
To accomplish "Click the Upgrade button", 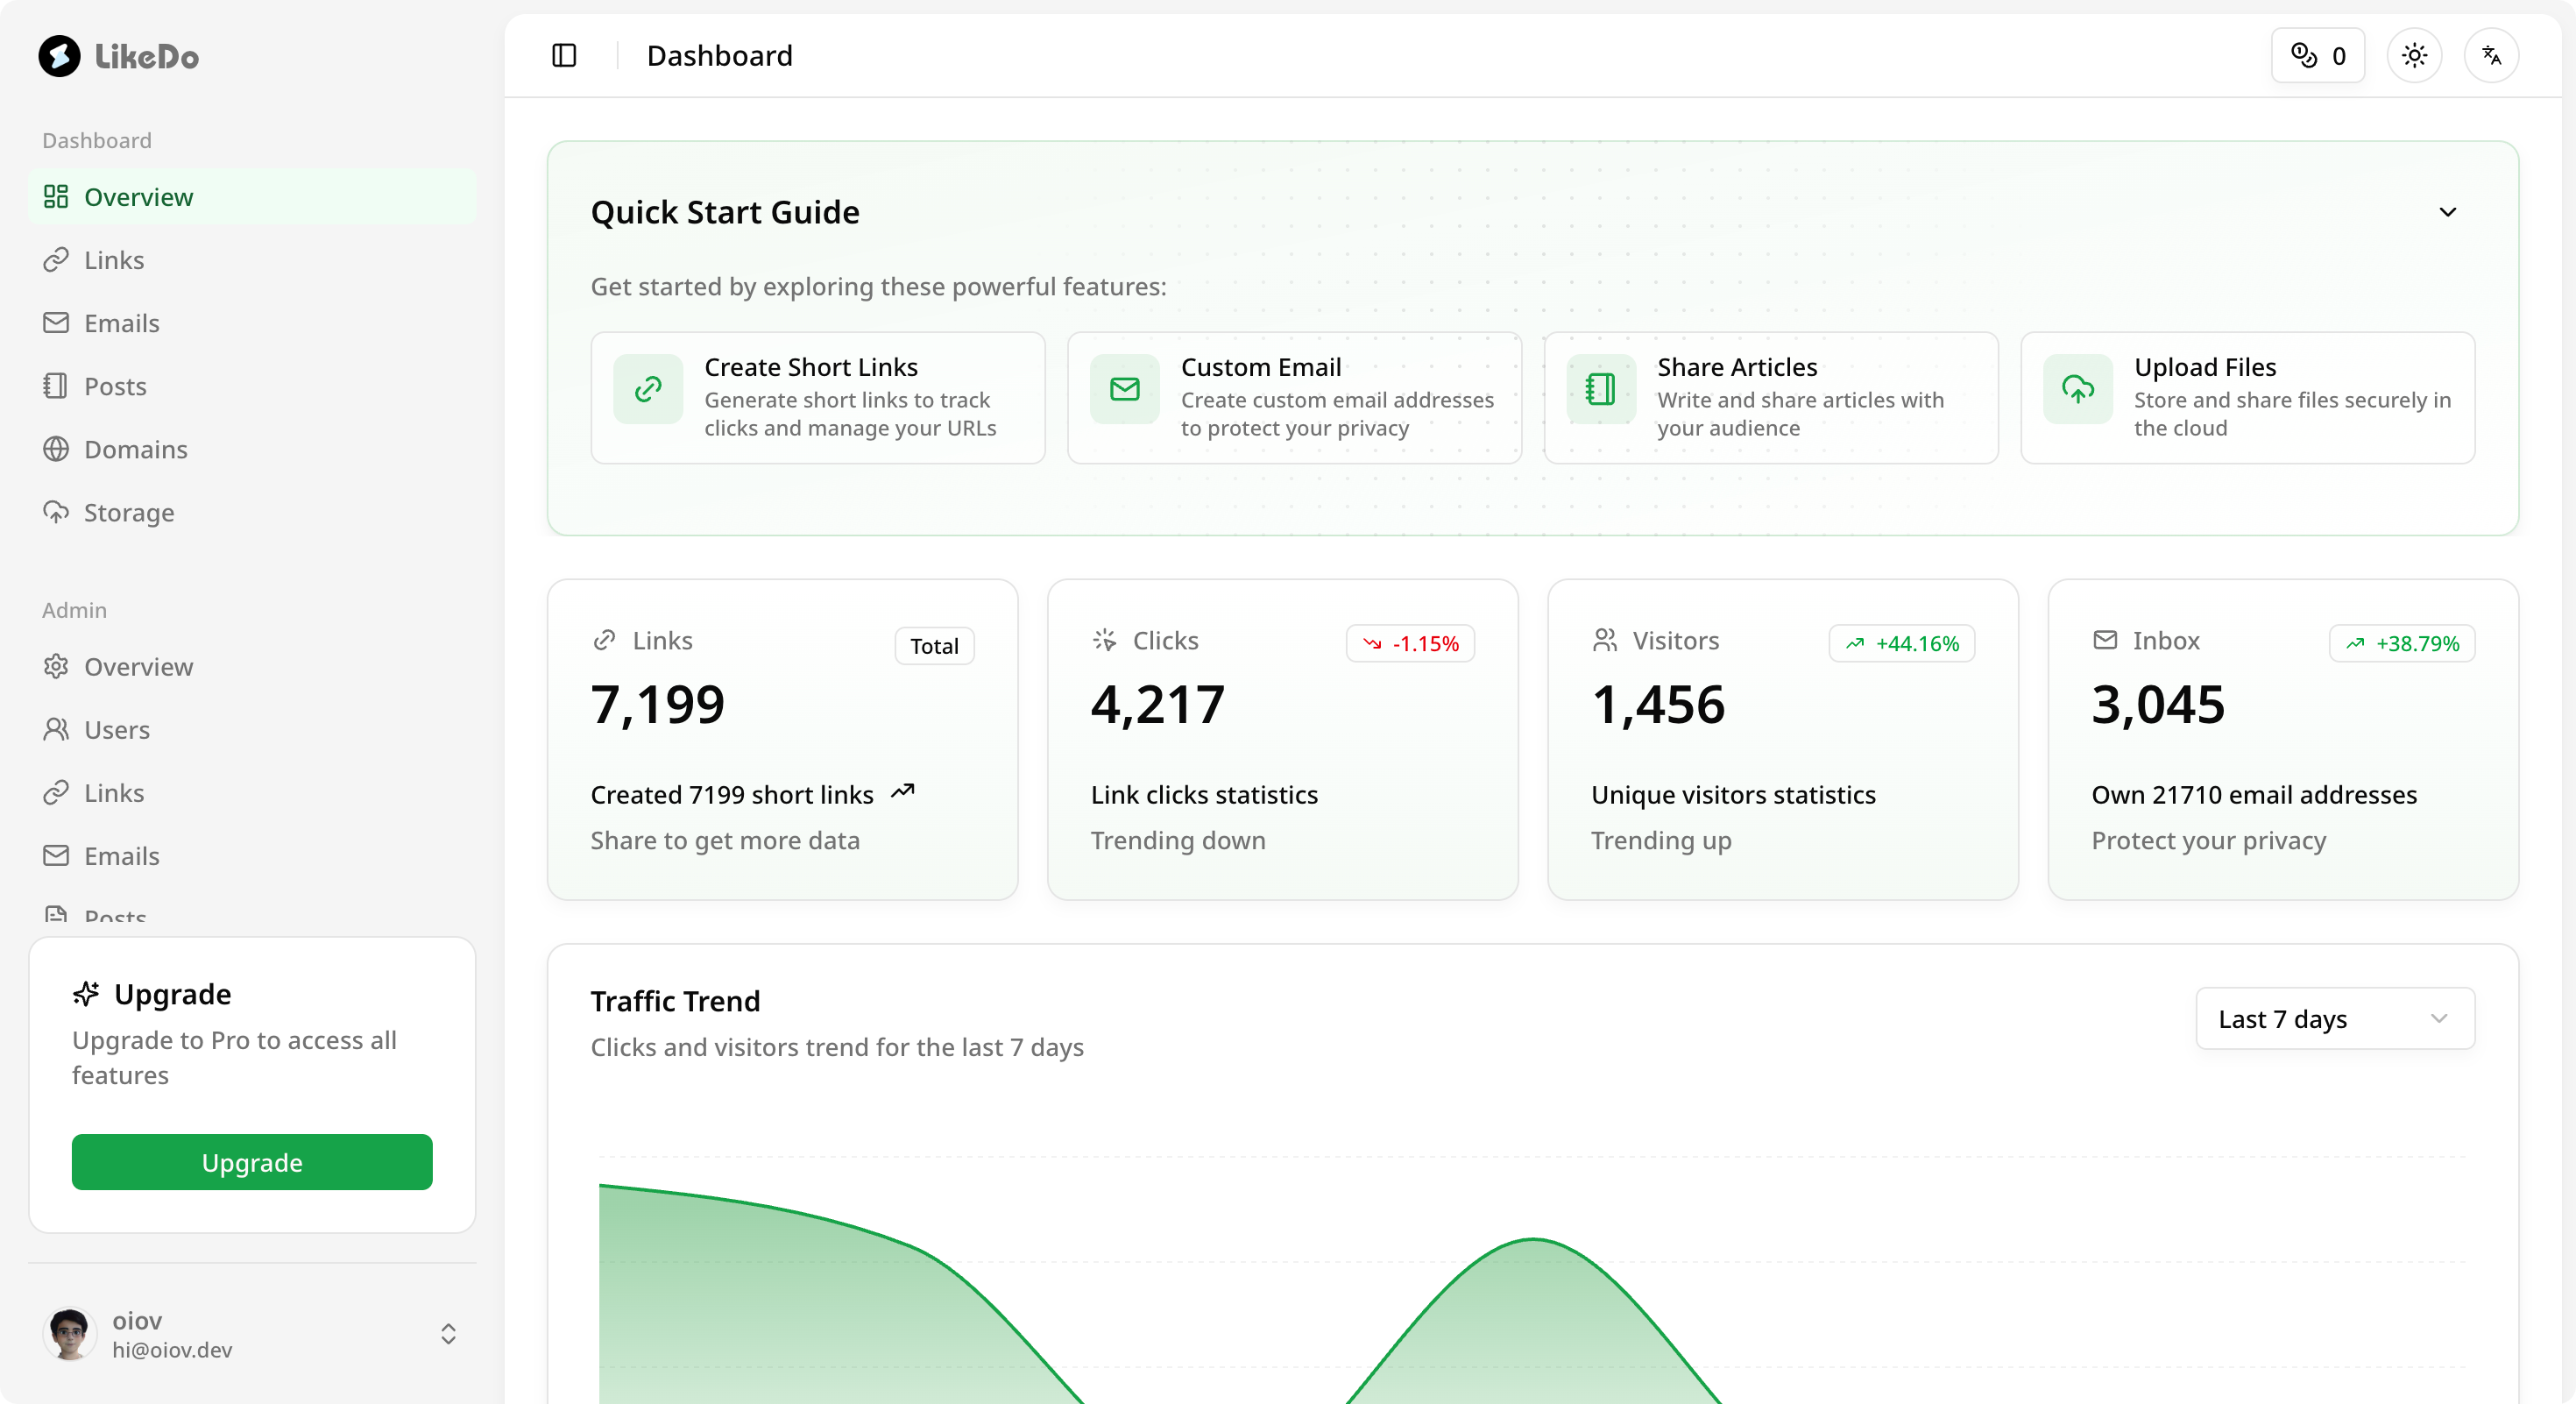I will (x=251, y=1162).
